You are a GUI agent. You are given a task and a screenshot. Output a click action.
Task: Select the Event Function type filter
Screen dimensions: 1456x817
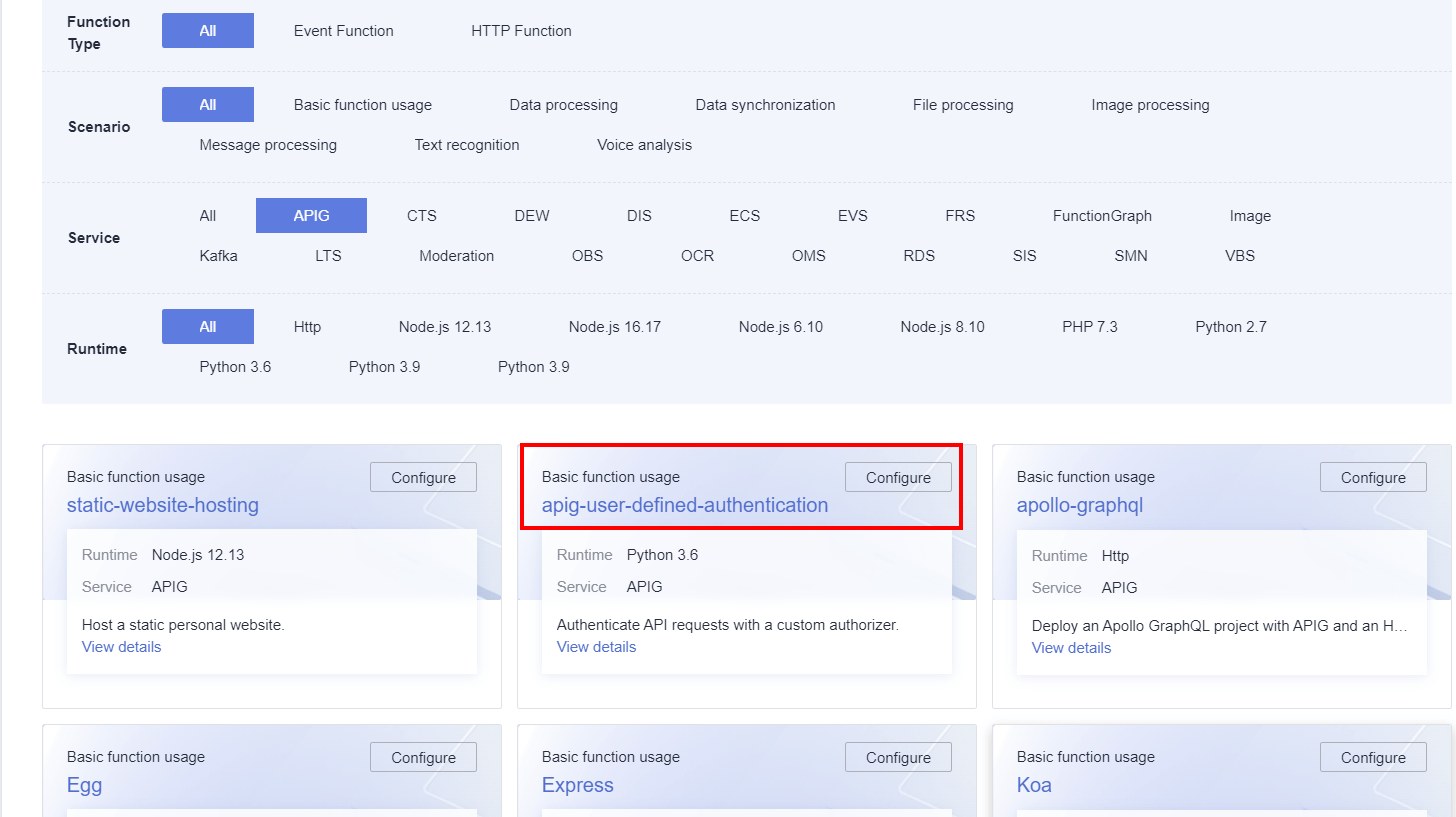click(x=343, y=31)
